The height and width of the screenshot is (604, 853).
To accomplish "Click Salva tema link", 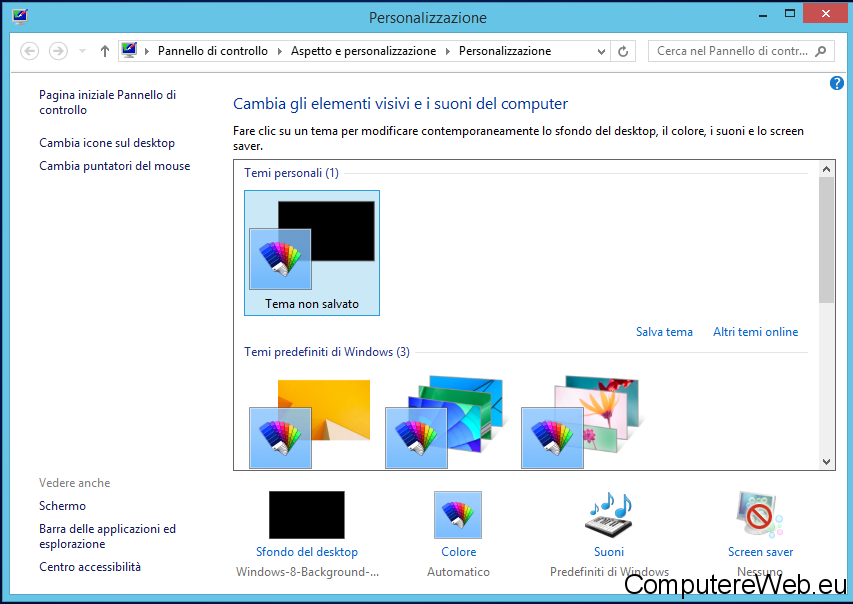I will pyautogui.click(x=664, y=332).
